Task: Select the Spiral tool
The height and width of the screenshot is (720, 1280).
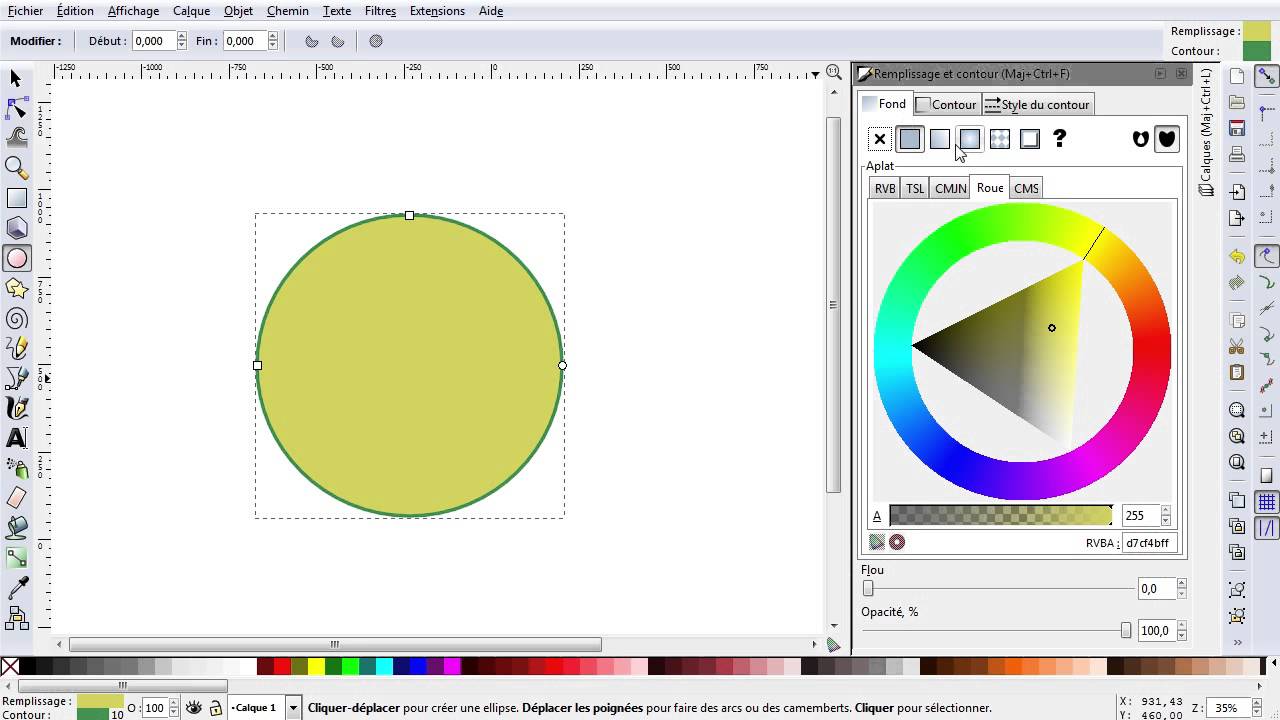Action: [x=16, y=318]
